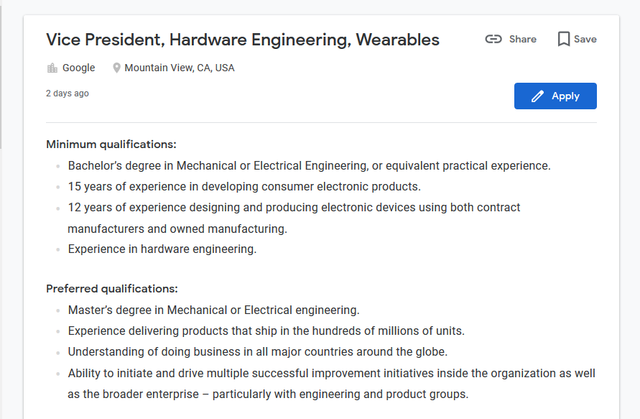The image size is (640, 419).
Task: Click the Mountain View, CA, USA location
Action: (x=179, y=68)
